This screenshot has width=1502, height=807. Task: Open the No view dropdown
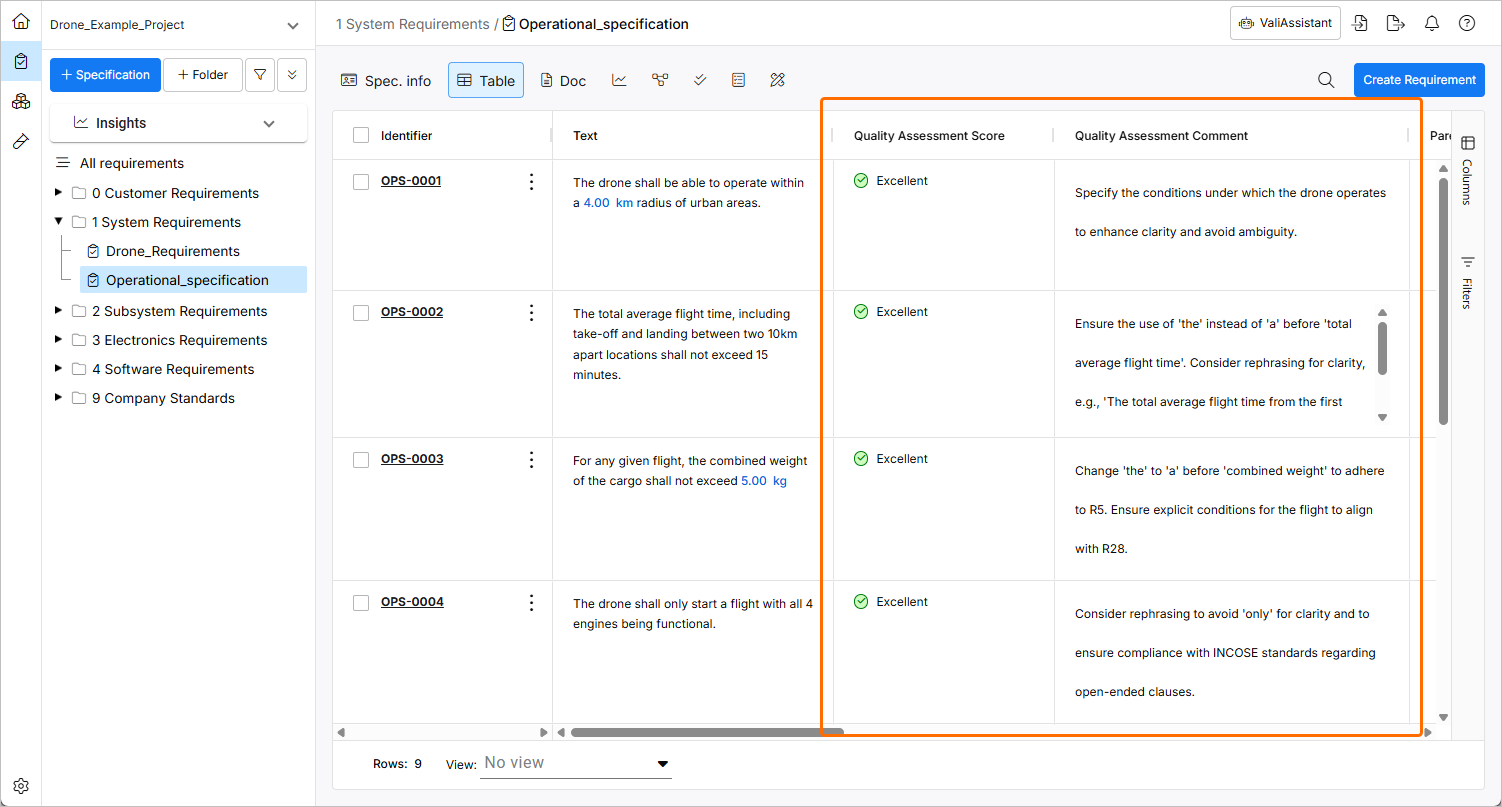tap(575, 763)
